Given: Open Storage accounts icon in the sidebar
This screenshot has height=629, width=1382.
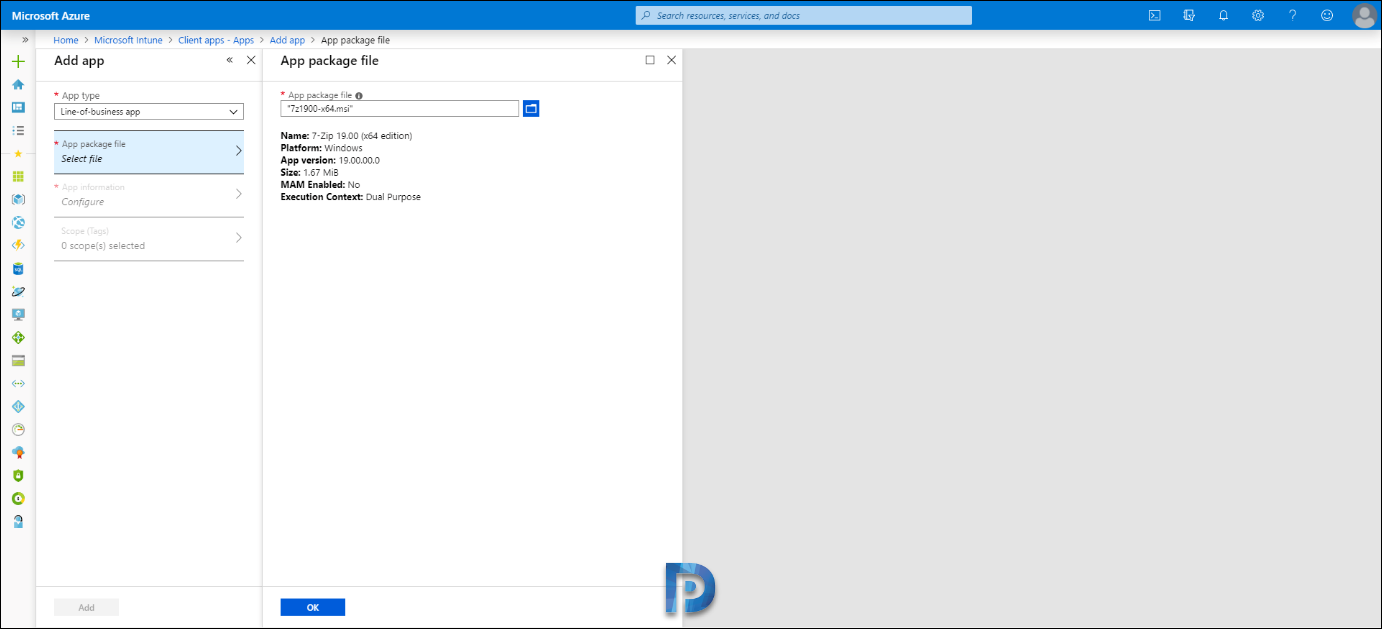Looking at the screenshot, I should tap(18, 360).
